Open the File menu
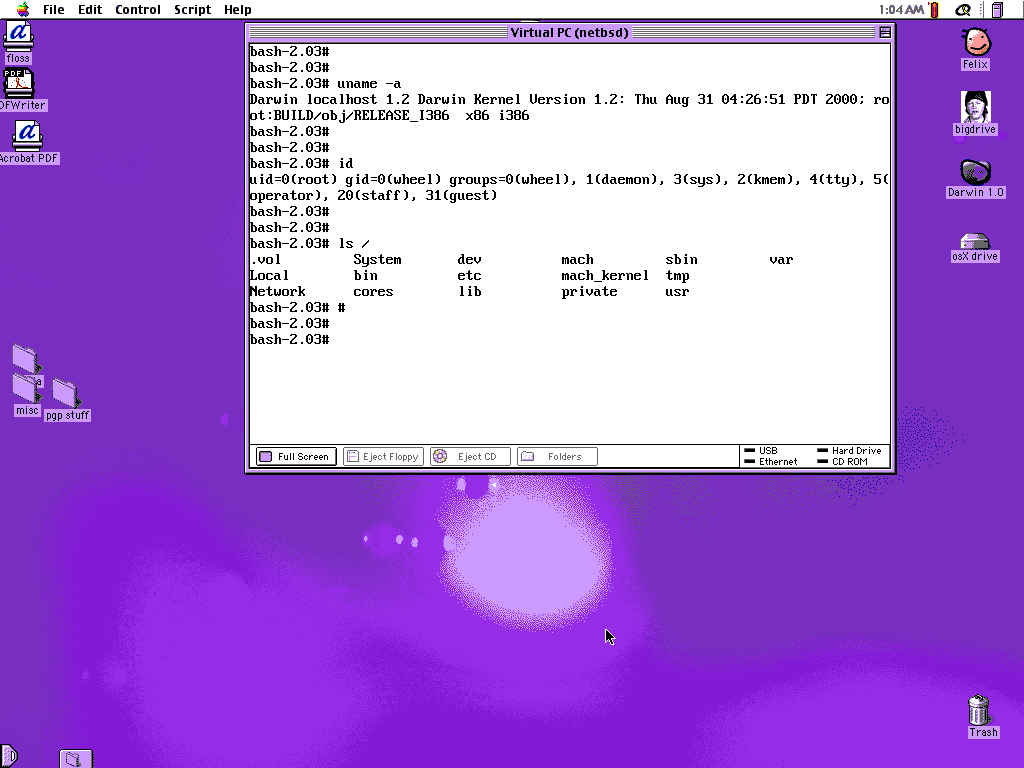This screenshot has height=768, width=1024. coord(54,9)
